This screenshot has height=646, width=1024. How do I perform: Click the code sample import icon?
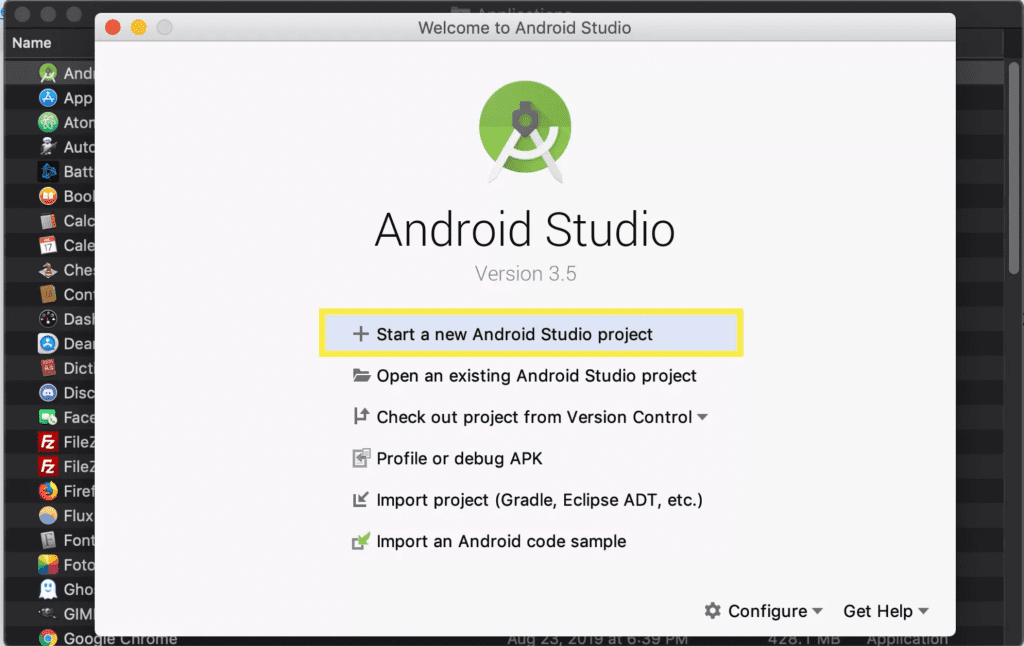click(x=361, y=541)
